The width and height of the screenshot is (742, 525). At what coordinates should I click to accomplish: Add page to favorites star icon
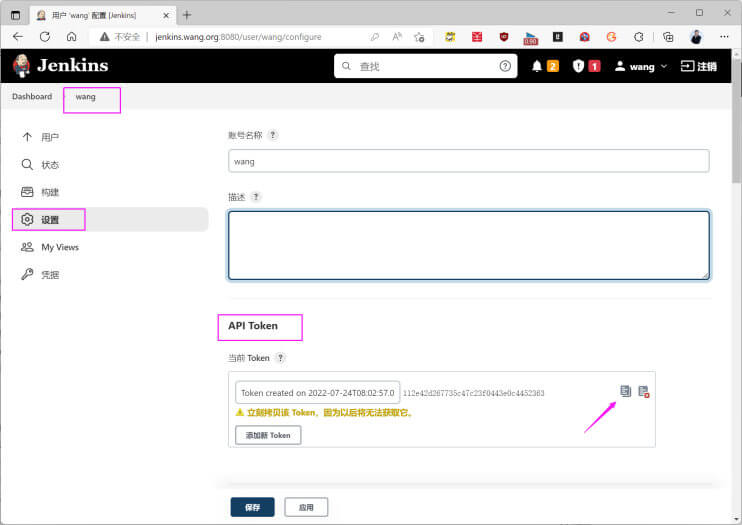tap(419, 37)
